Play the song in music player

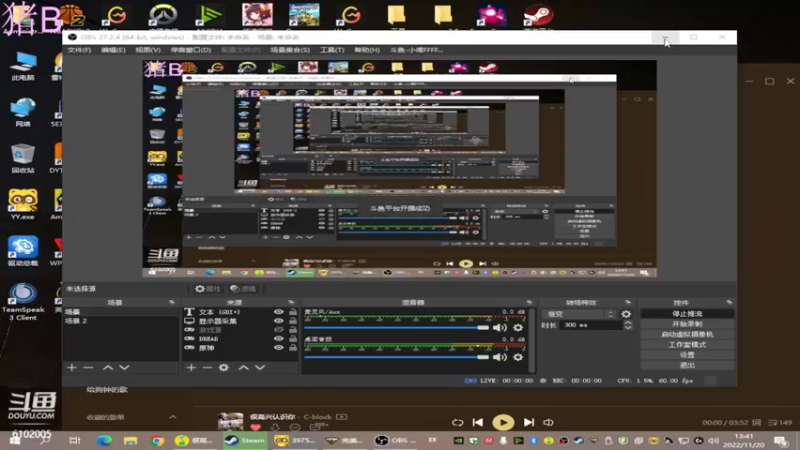[503, 422]
